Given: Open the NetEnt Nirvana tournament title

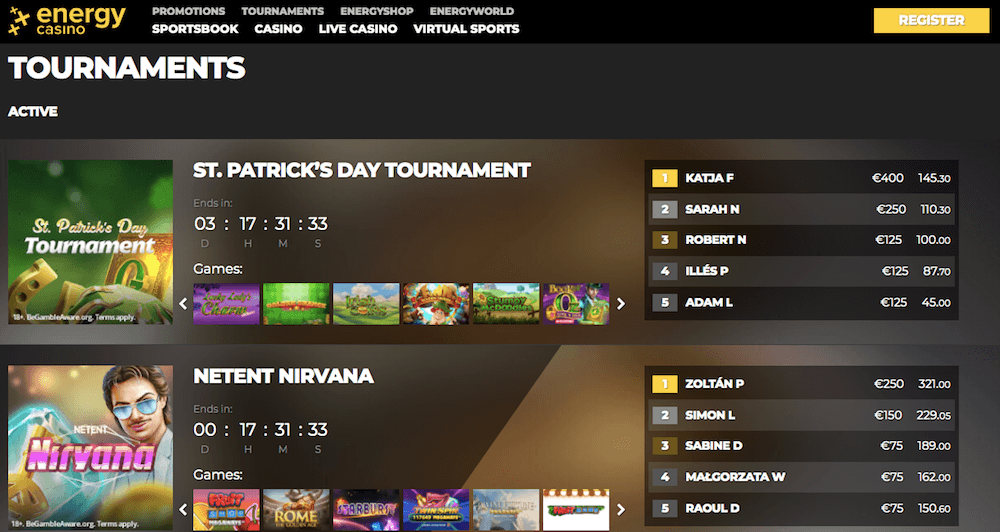Looking at the screenshot, I should click(283, 376).
